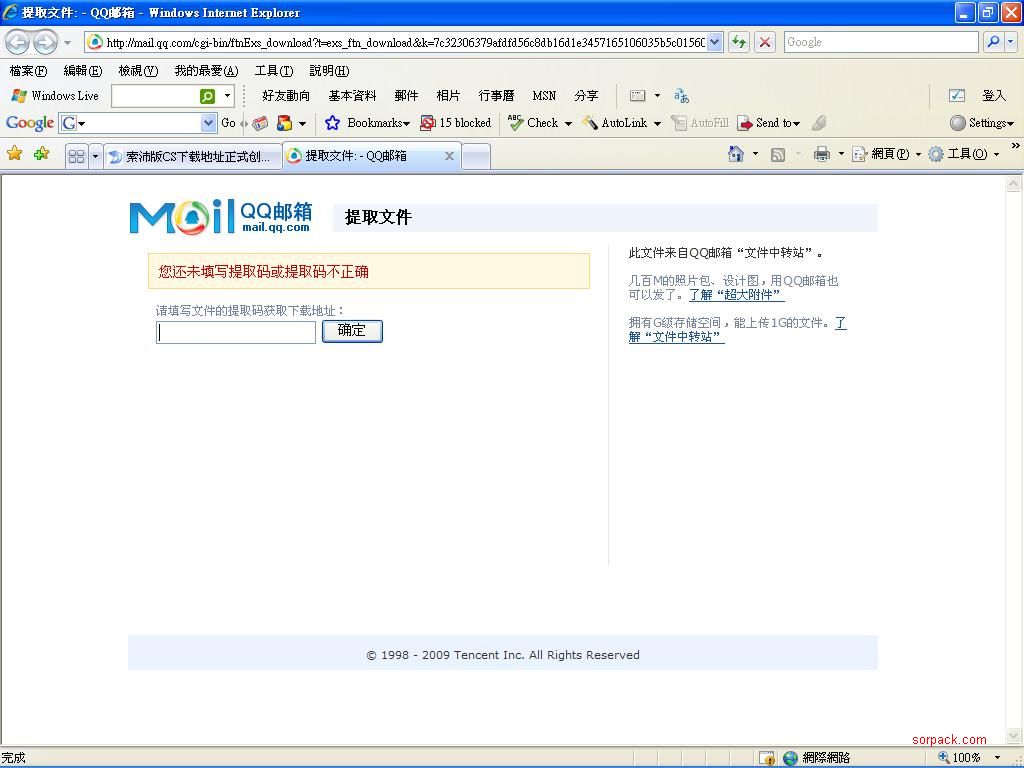The width and height of the screenshot is (1024, 768).
Task: Toggle the 15 blocked popup blocker
Action: click(x=456, y=123)
